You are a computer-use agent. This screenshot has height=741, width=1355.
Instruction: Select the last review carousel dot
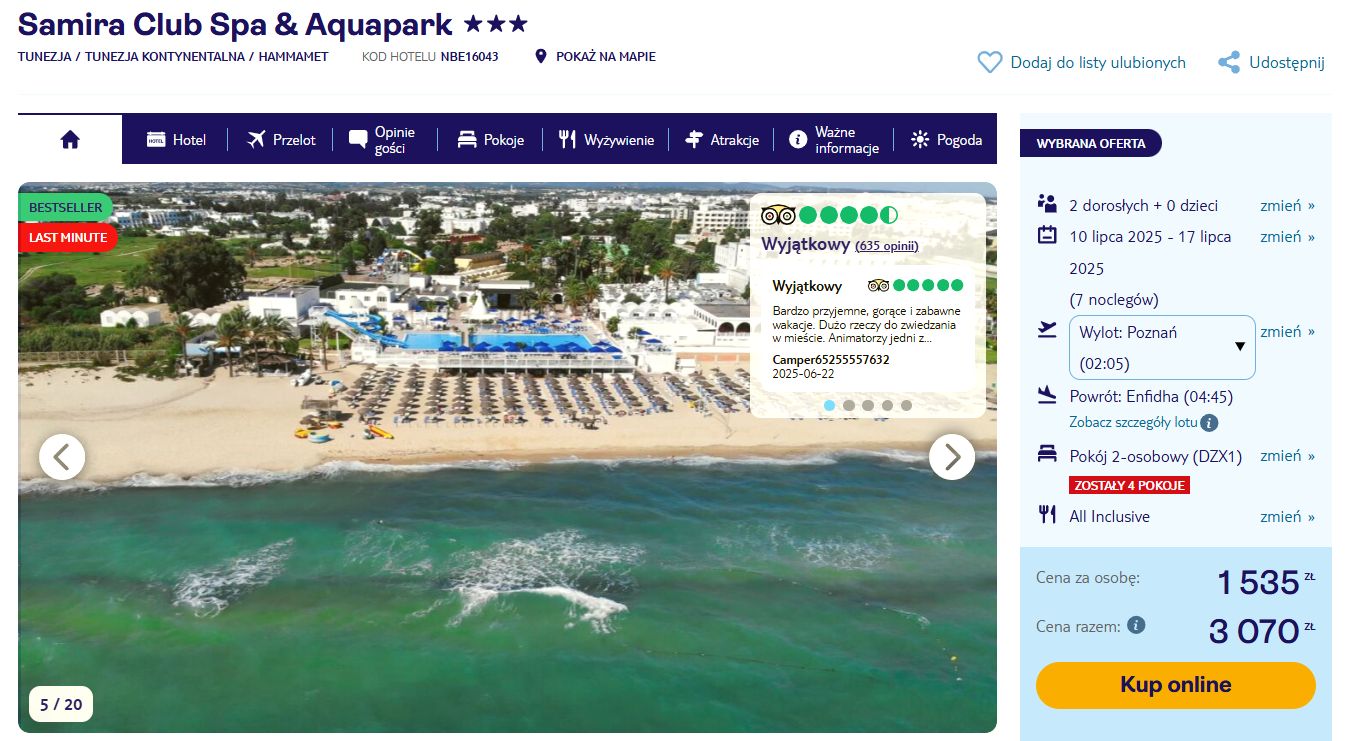tap(906, 405)
